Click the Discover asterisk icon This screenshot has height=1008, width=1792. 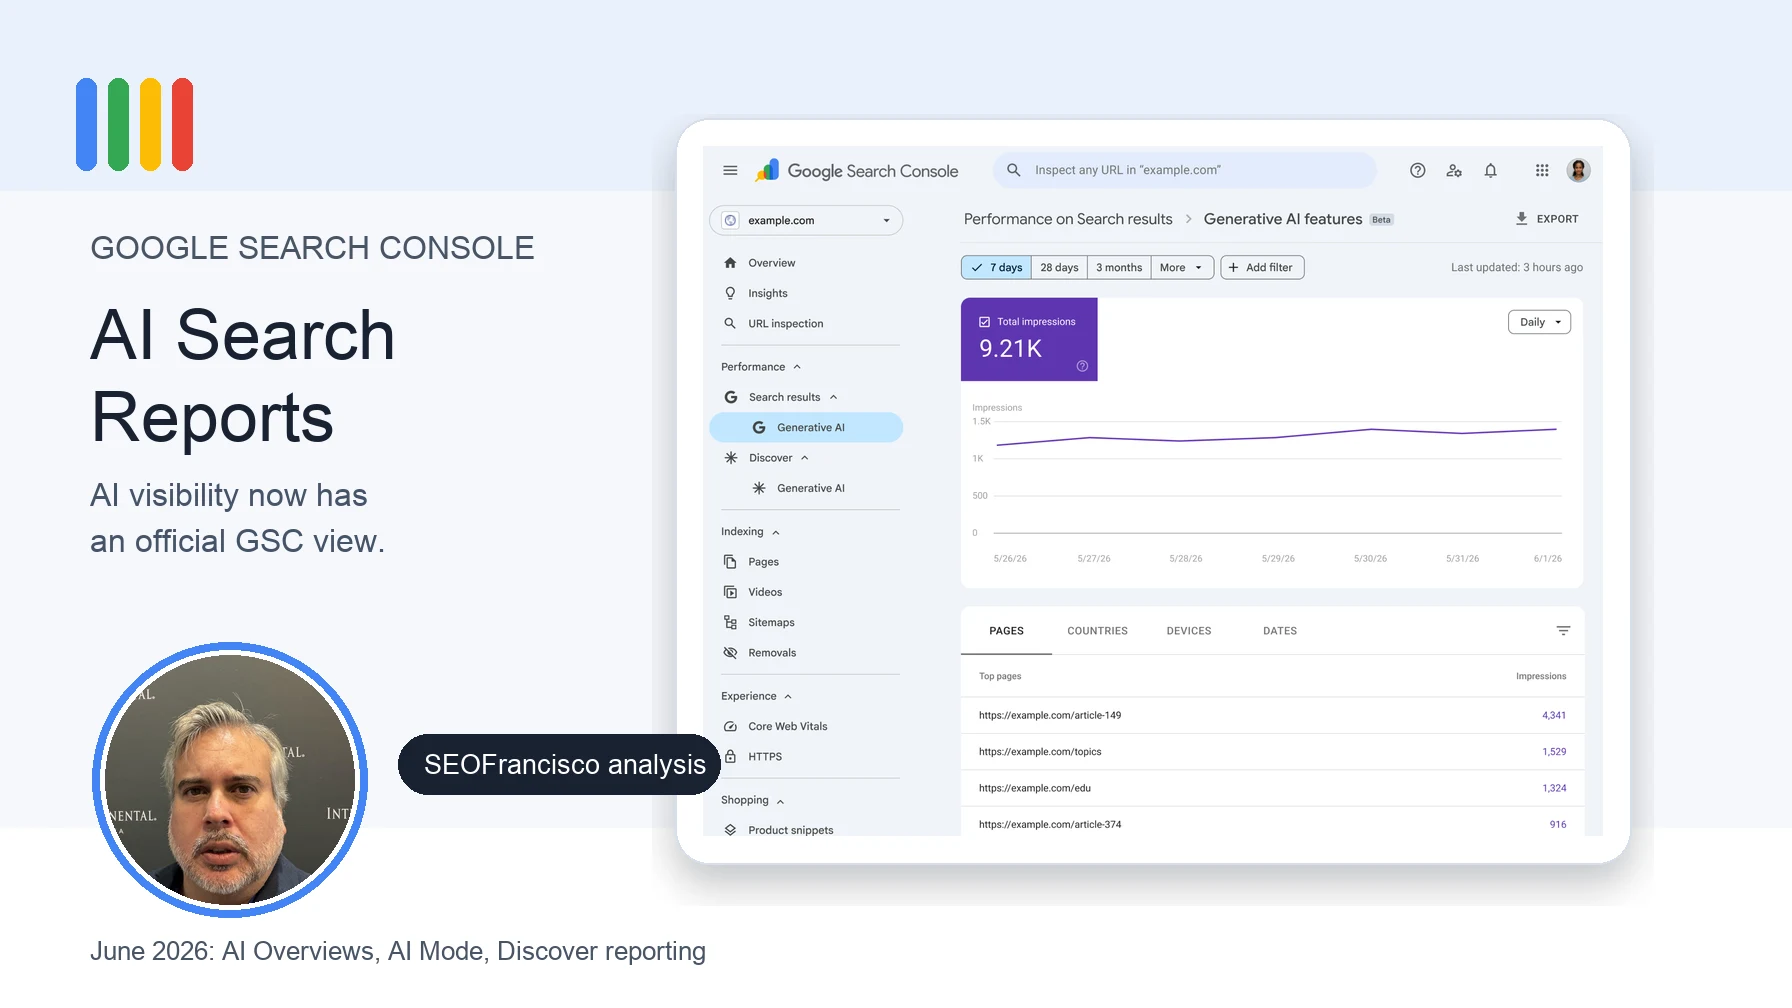pyautogui.click(x=731, y=458)
